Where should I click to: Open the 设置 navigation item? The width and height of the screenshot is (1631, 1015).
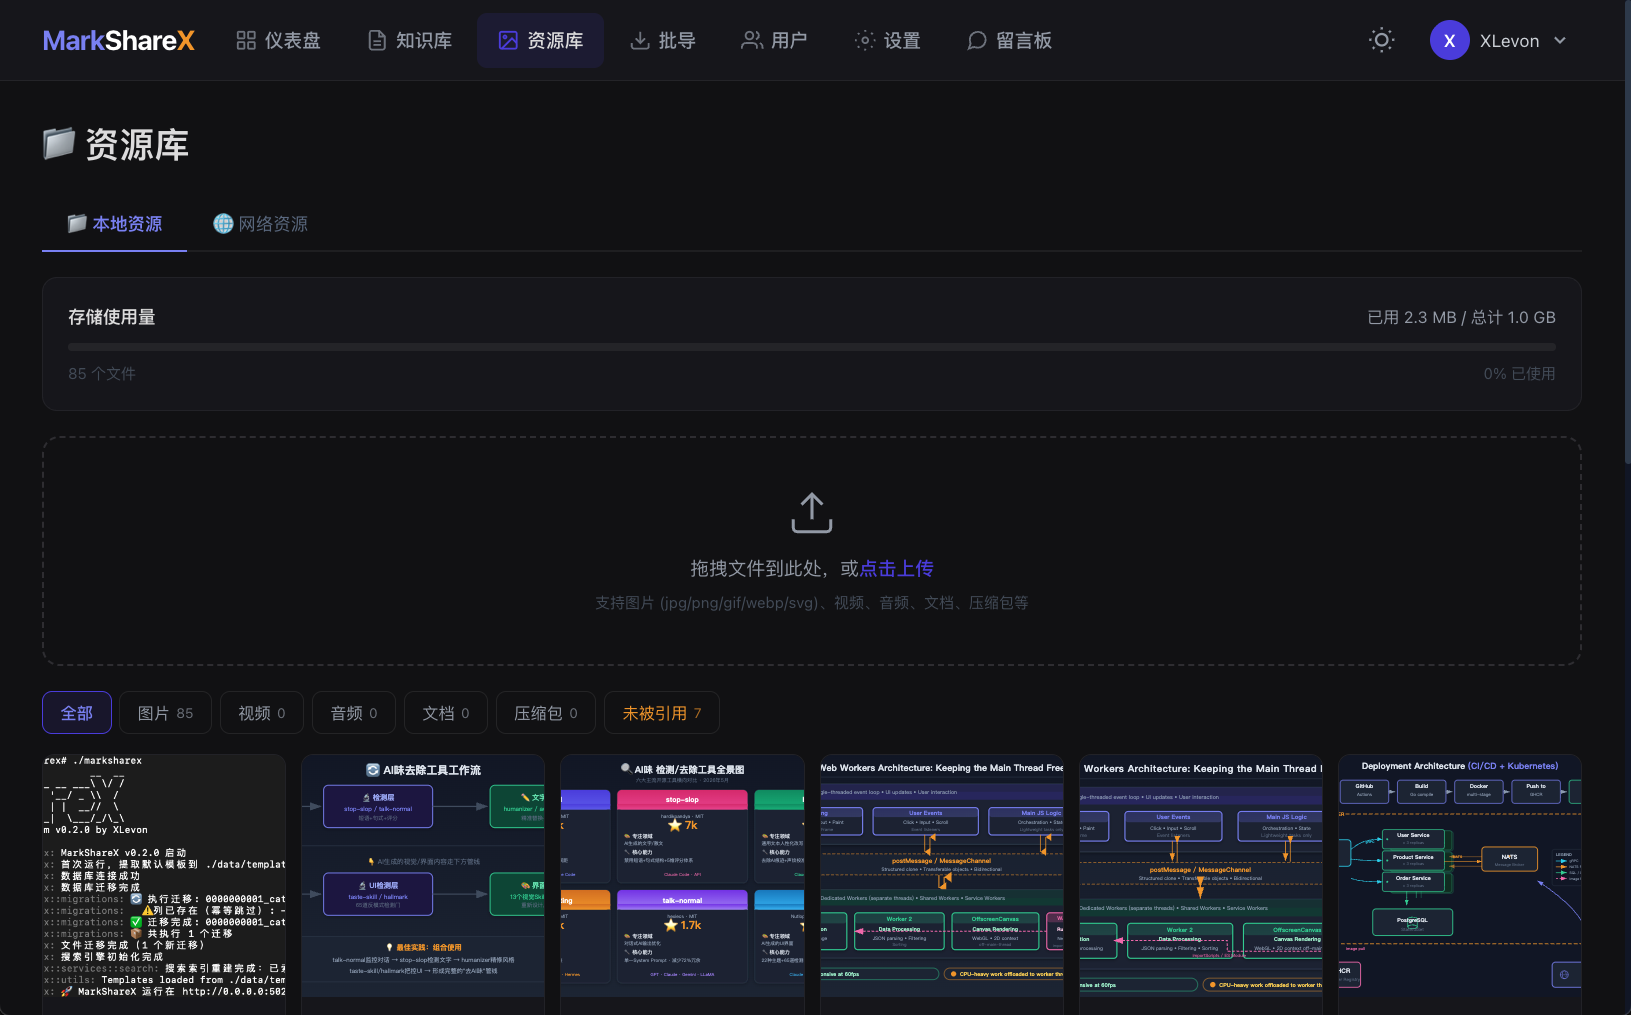coord(887,41)
